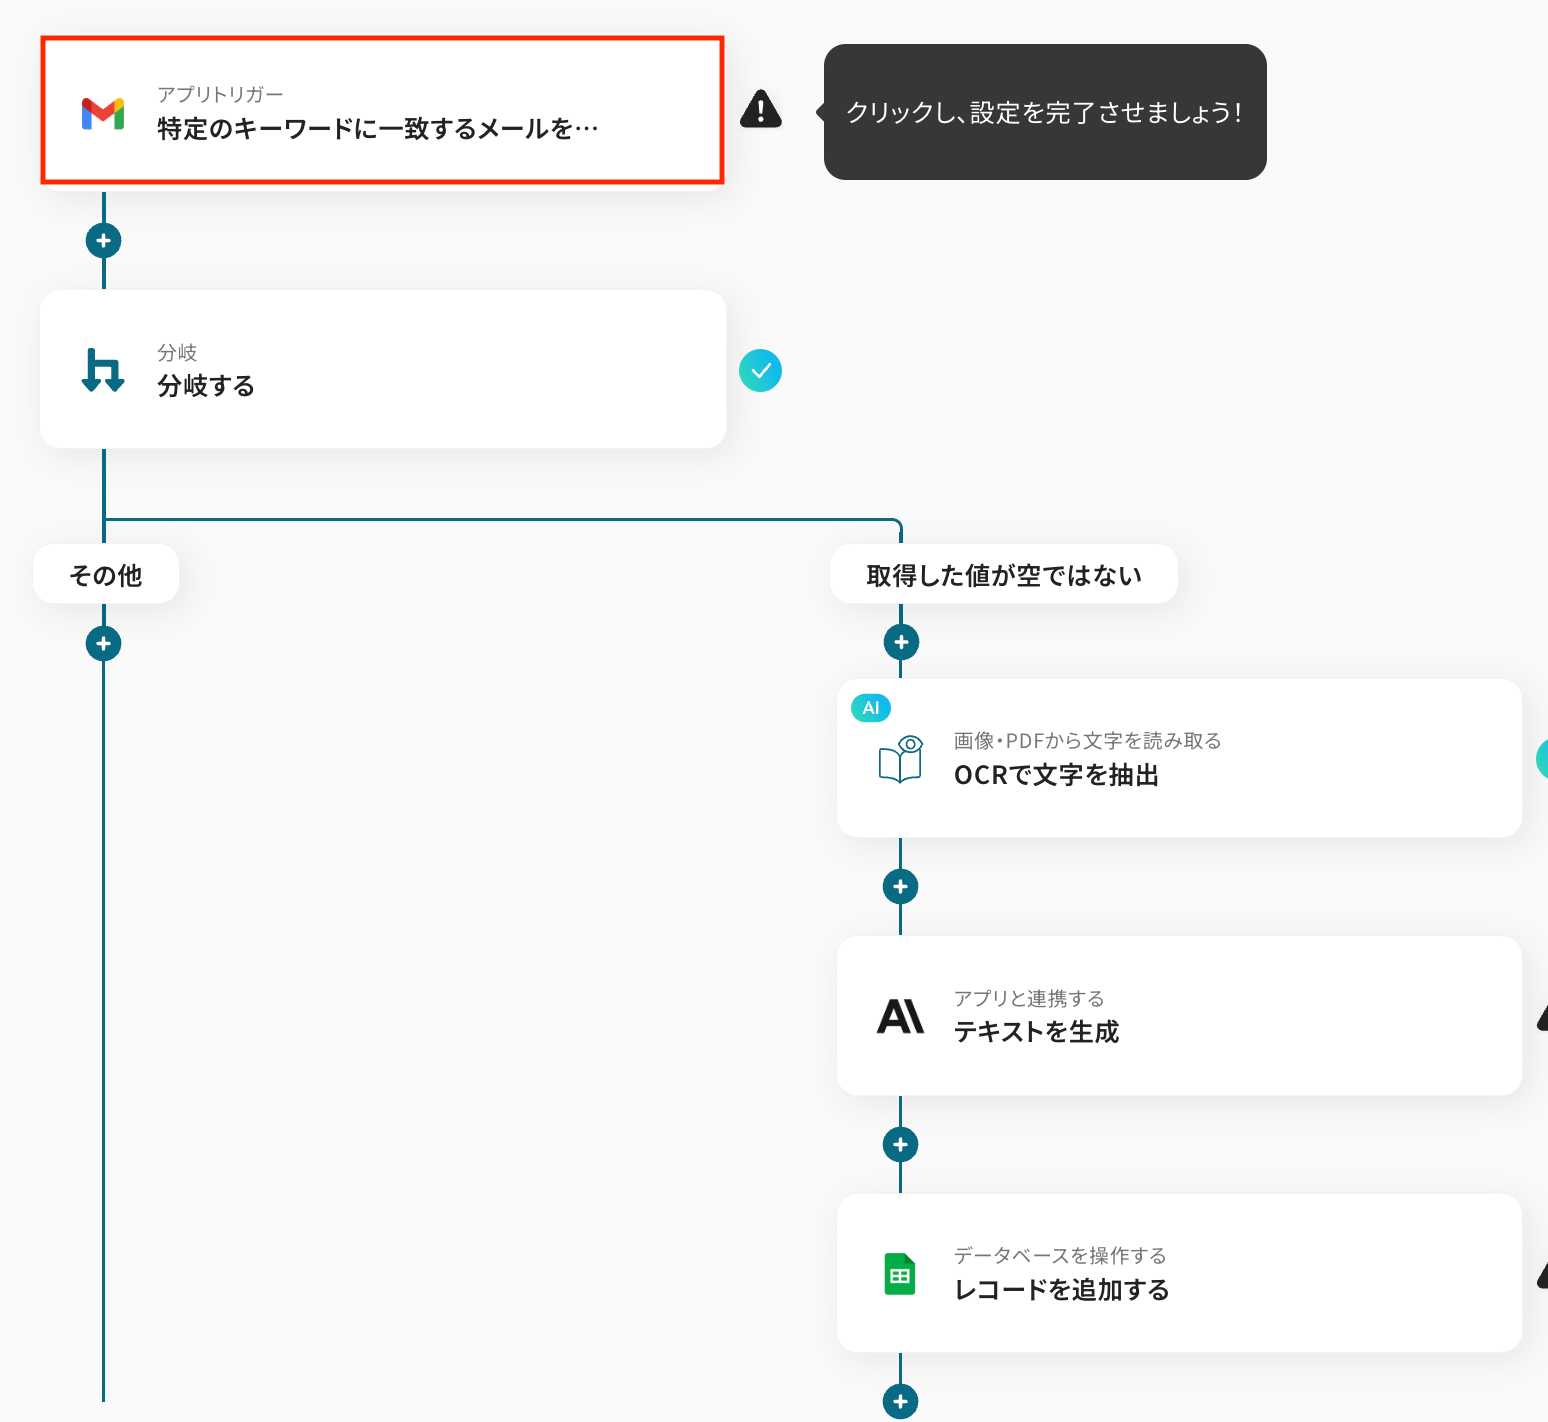
Task: Open the OCRで文字を抽出 step
Action: point(1179,758)
